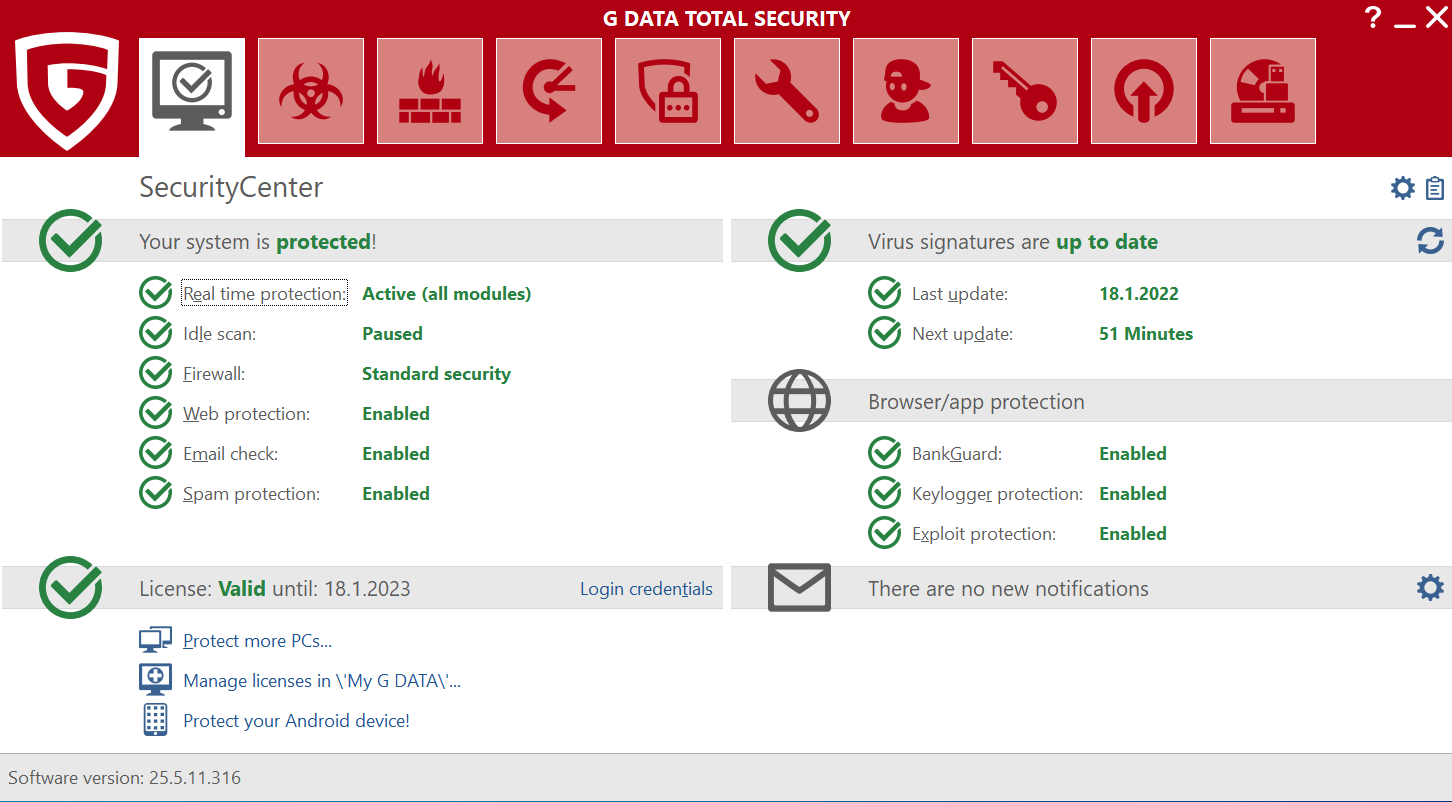Click There are no new notifications text
The height and width of the screenshot is (802, 1452).
coord(1008,589)
